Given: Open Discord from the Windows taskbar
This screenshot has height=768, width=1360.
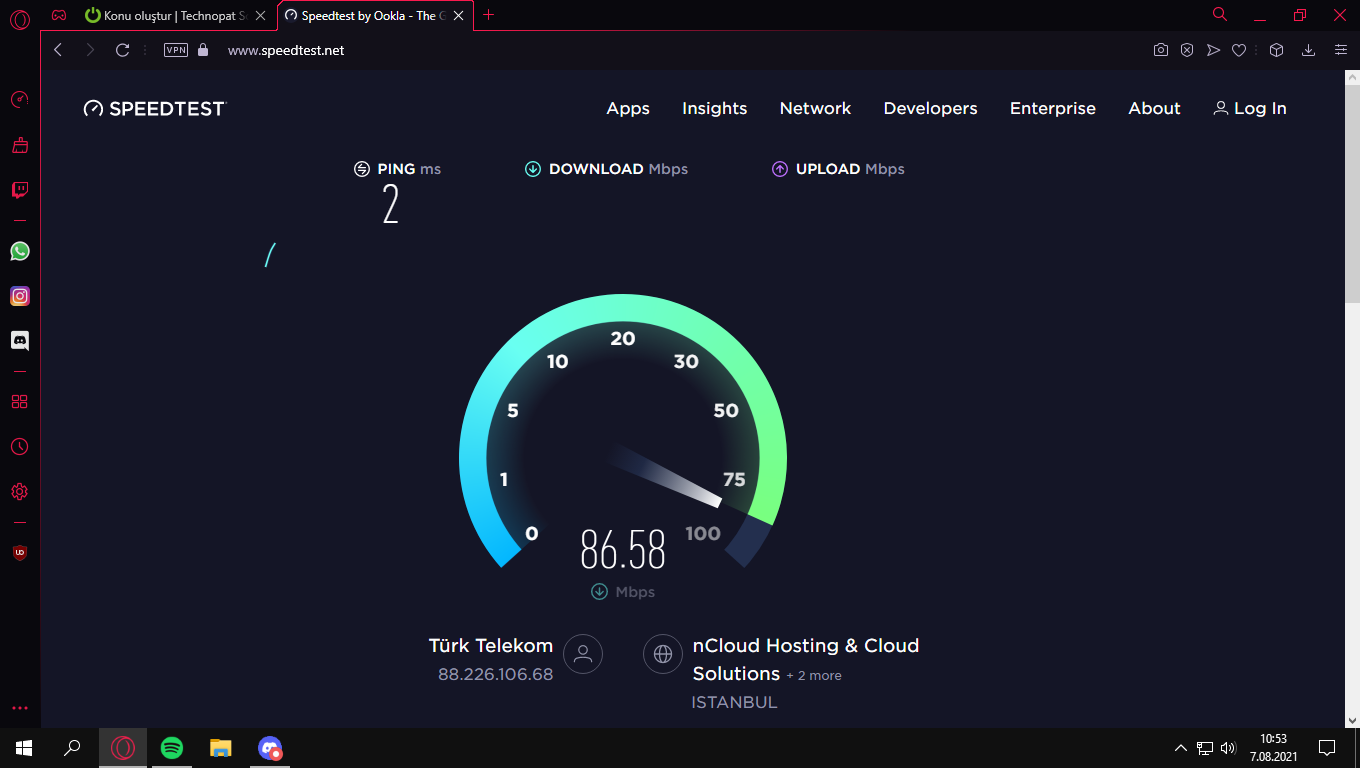Looking at the screenshot, I should pyautogui.click(x=270, y=748).
